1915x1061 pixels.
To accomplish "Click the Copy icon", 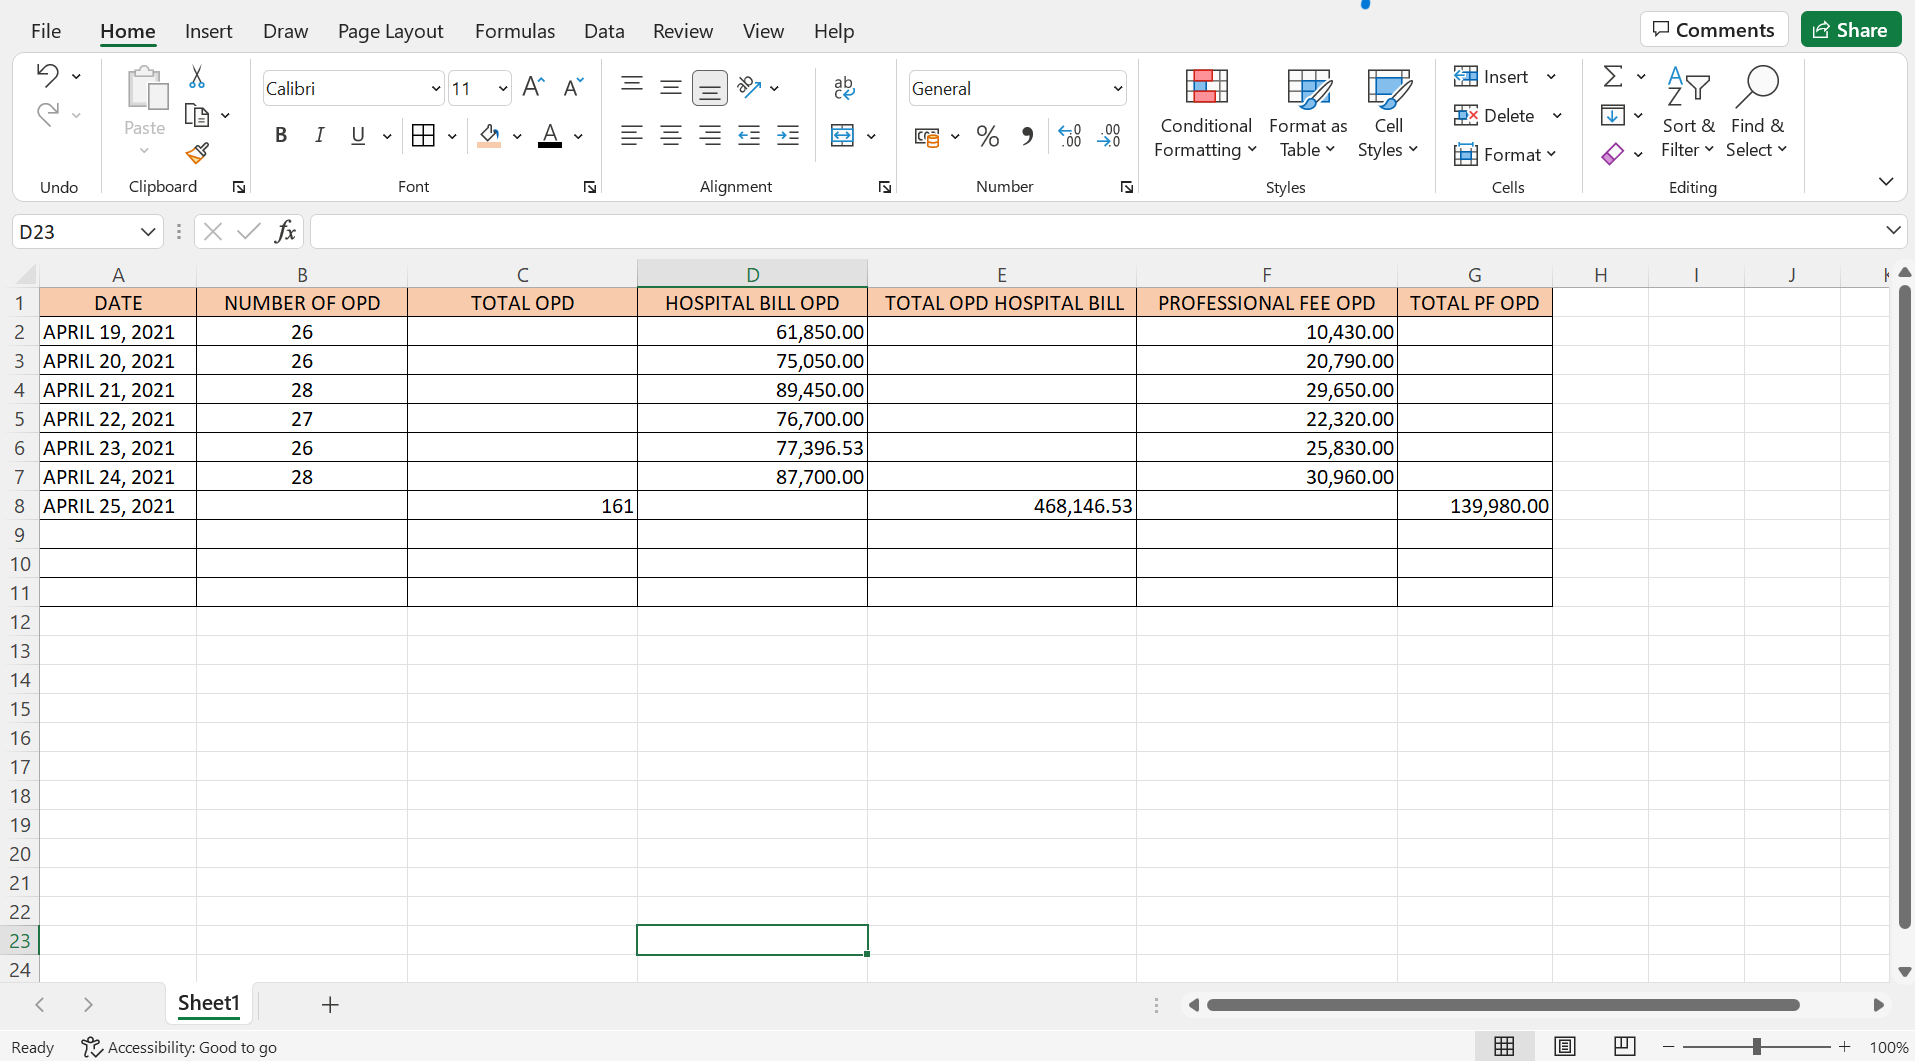I will pyautogui.click(x=197, y=116).
